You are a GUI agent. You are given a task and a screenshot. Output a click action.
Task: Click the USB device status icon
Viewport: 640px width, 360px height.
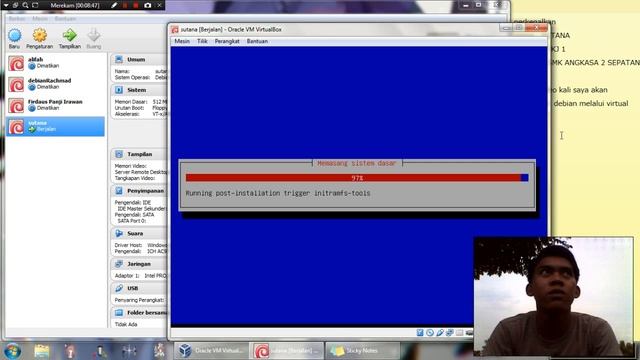pyautogui.click(x=440, y=333)
